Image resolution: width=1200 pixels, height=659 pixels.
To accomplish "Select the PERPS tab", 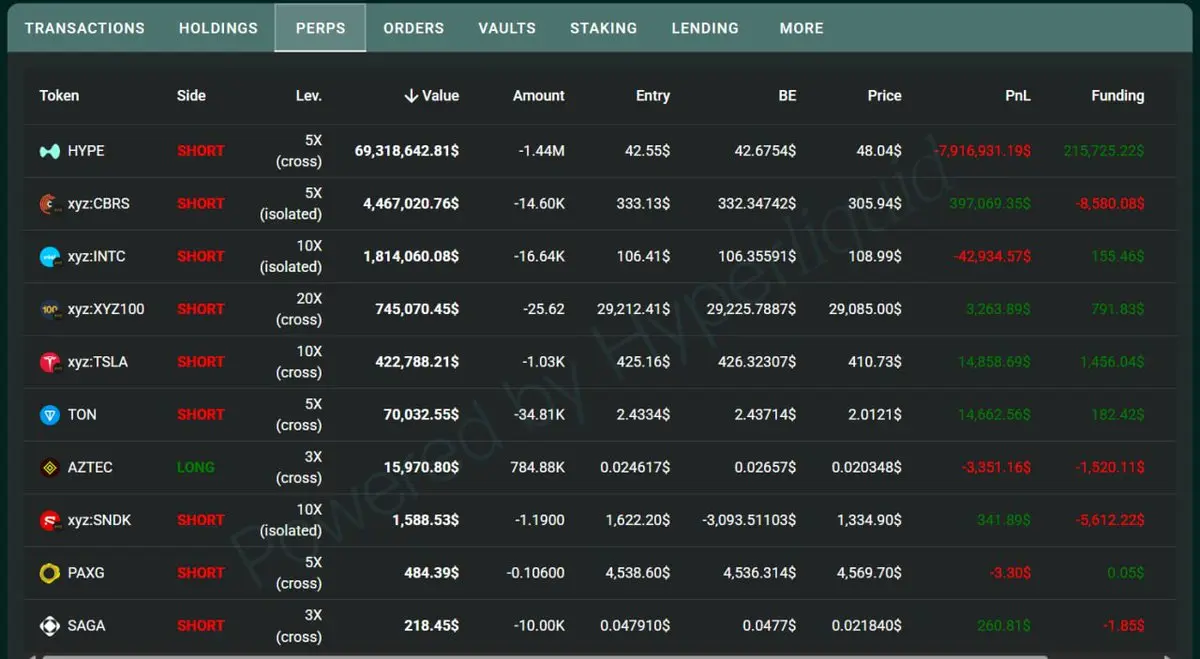I will [x=321, y=28].
